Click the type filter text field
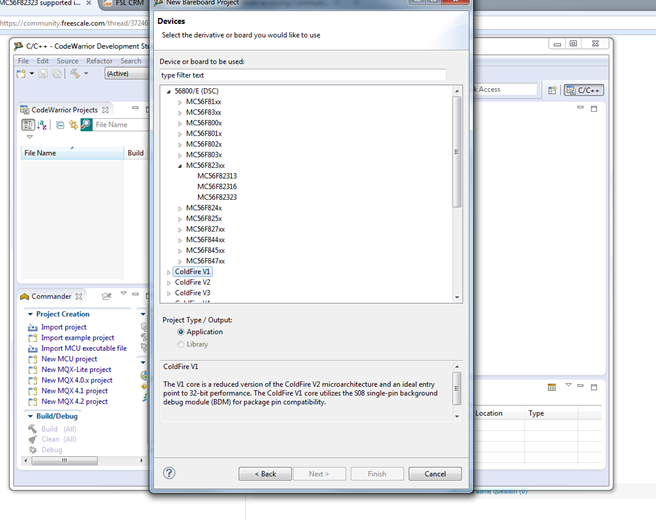The height and width of the screenshot is (520, 656). coord(302,75)
